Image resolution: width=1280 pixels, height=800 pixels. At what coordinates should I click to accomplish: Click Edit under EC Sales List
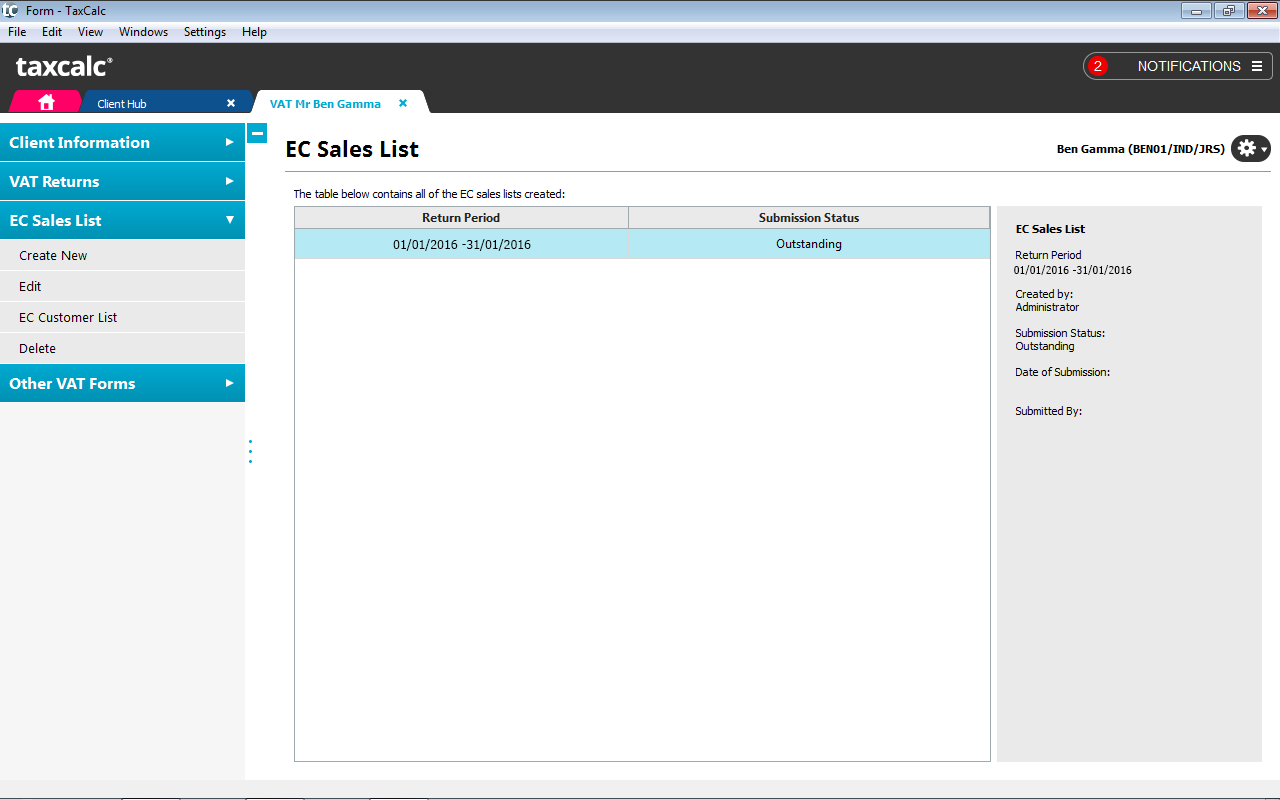(122, 286)
